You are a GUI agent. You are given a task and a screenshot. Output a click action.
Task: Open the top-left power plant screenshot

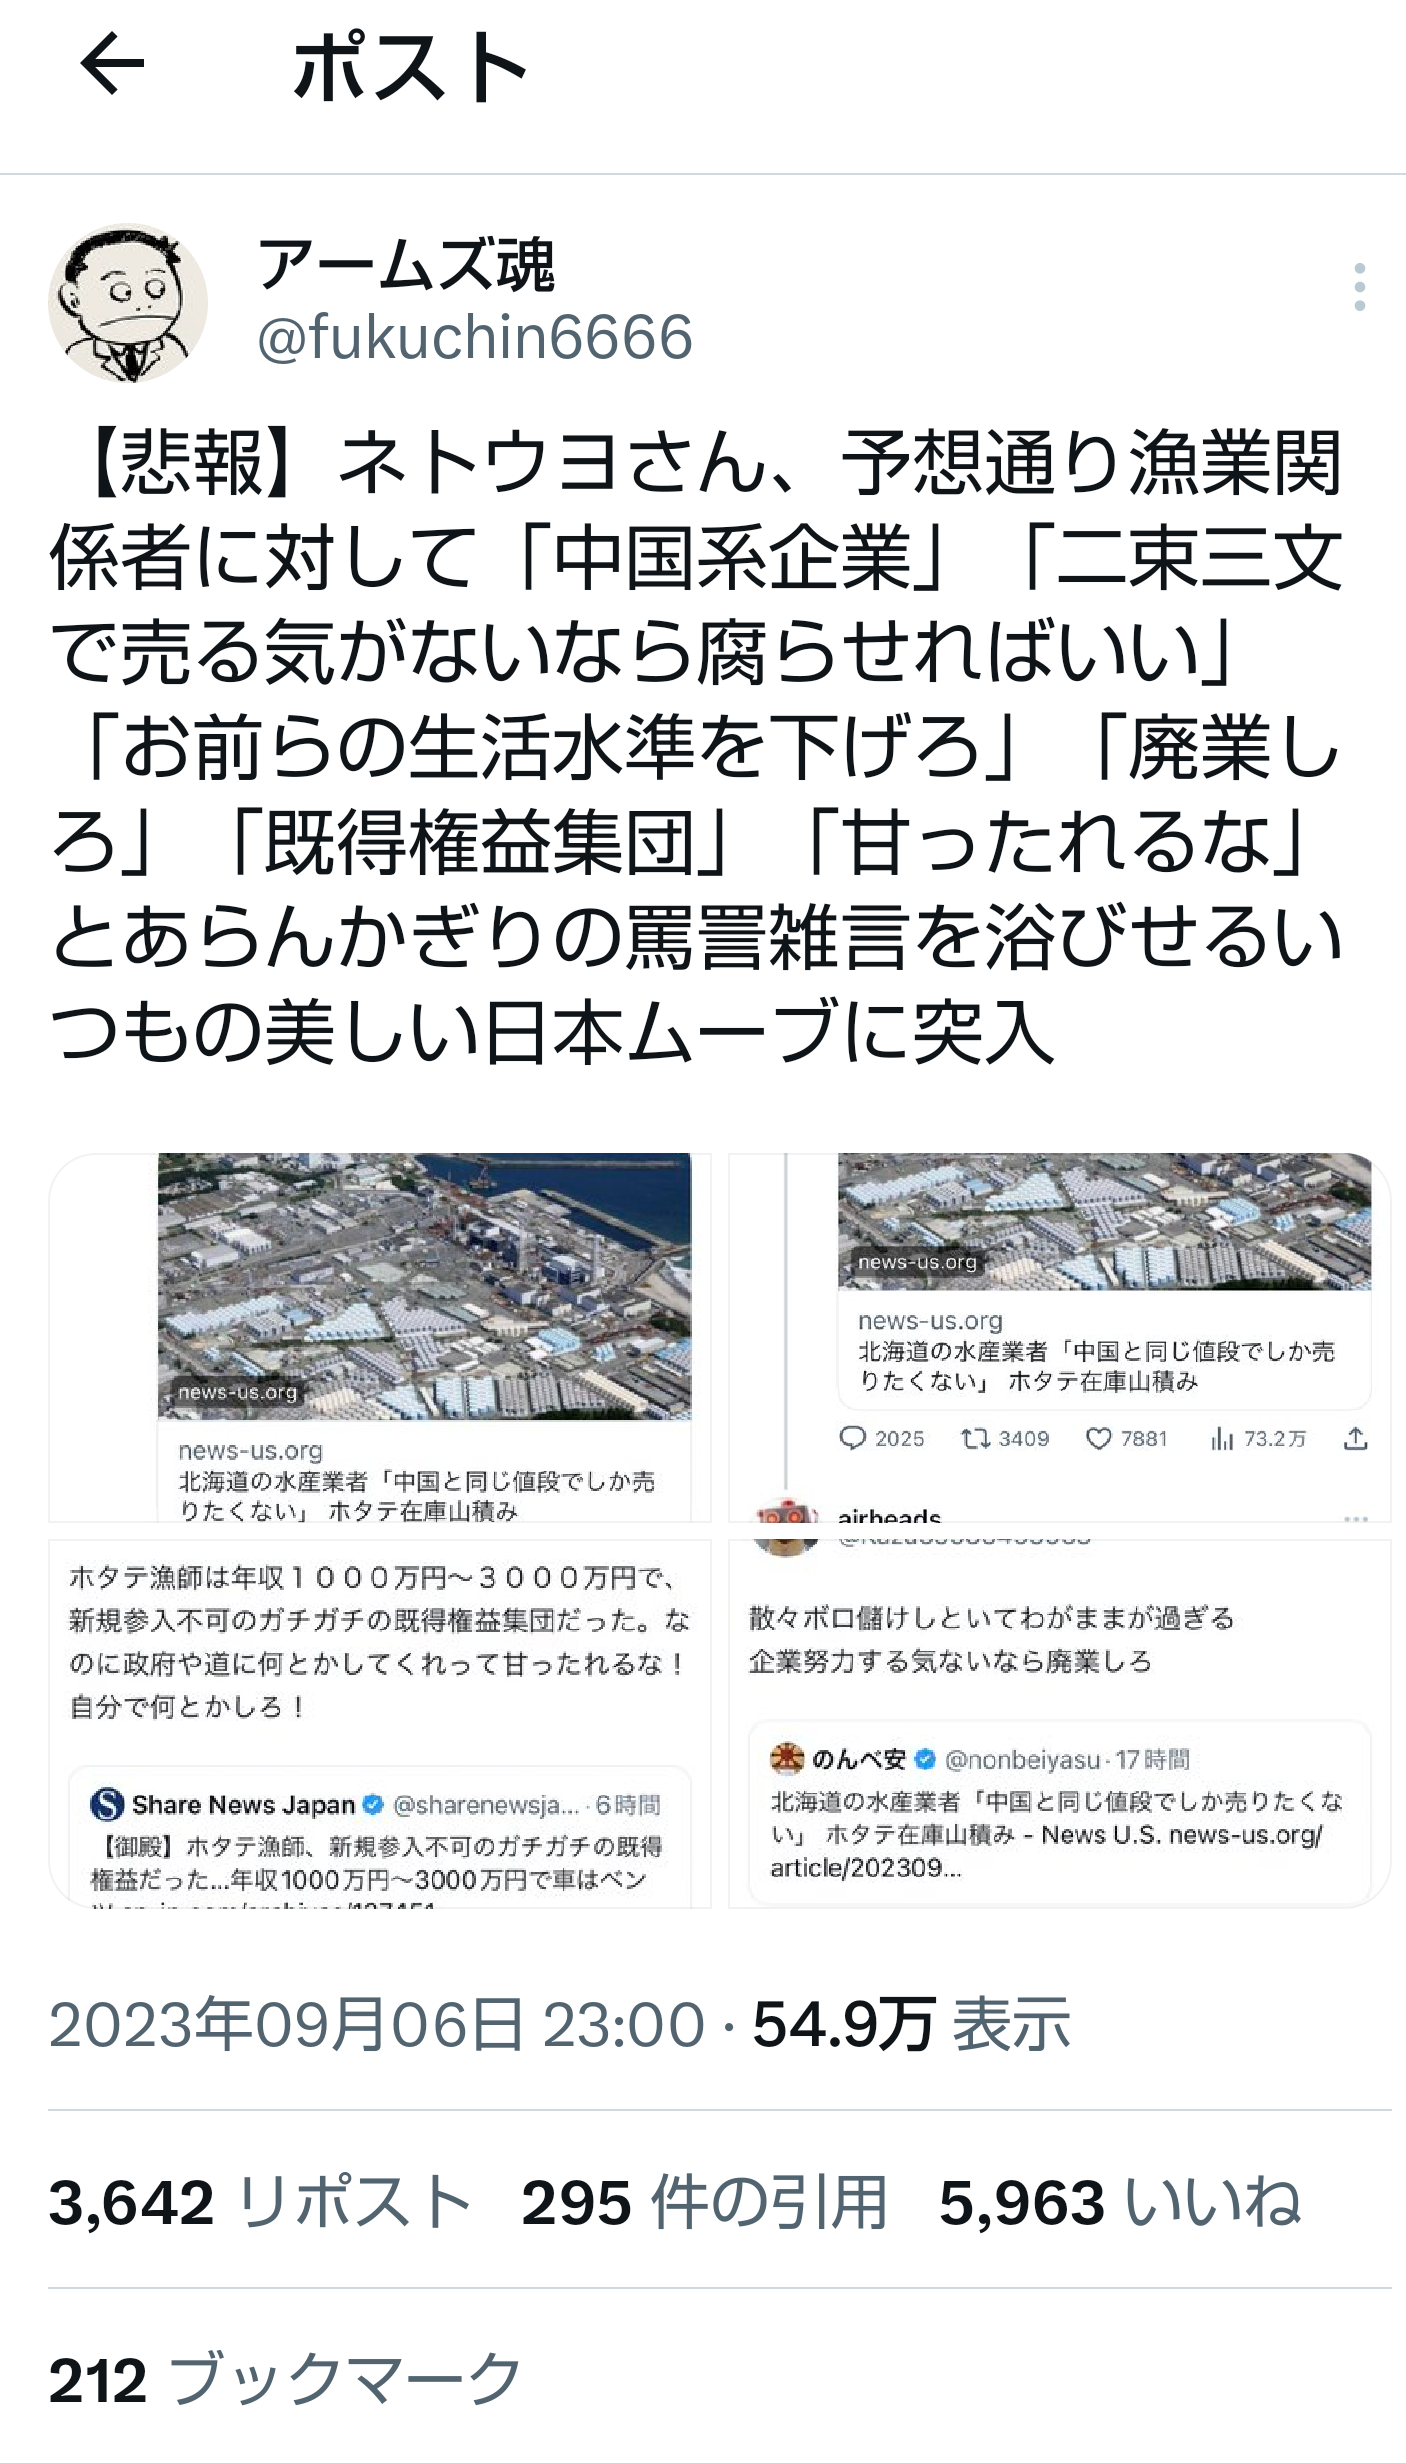click(380, 1337)
